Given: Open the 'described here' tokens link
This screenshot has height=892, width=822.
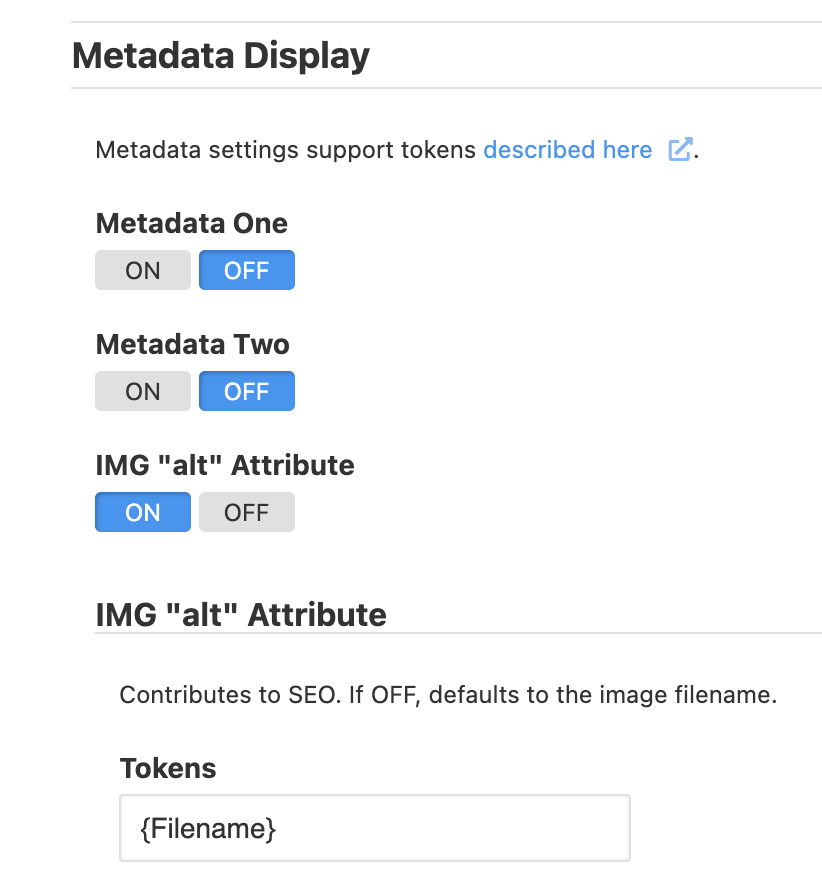Looking at the screenshot, I should [567, 150].
